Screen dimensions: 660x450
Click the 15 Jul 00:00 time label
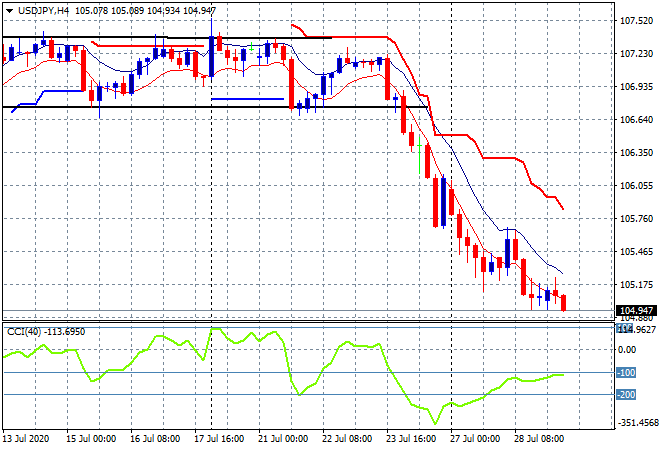(x=90, y=439)
